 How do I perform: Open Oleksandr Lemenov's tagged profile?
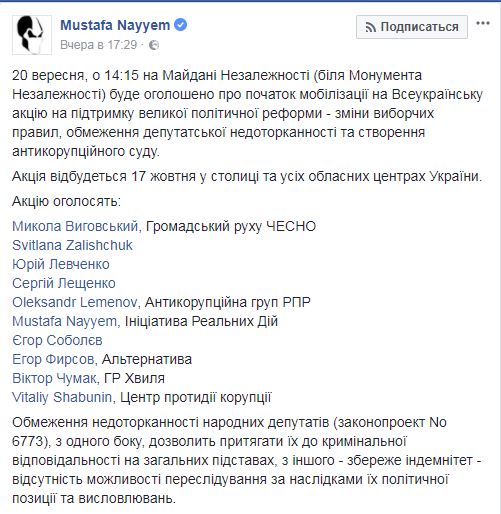[75, 302]
